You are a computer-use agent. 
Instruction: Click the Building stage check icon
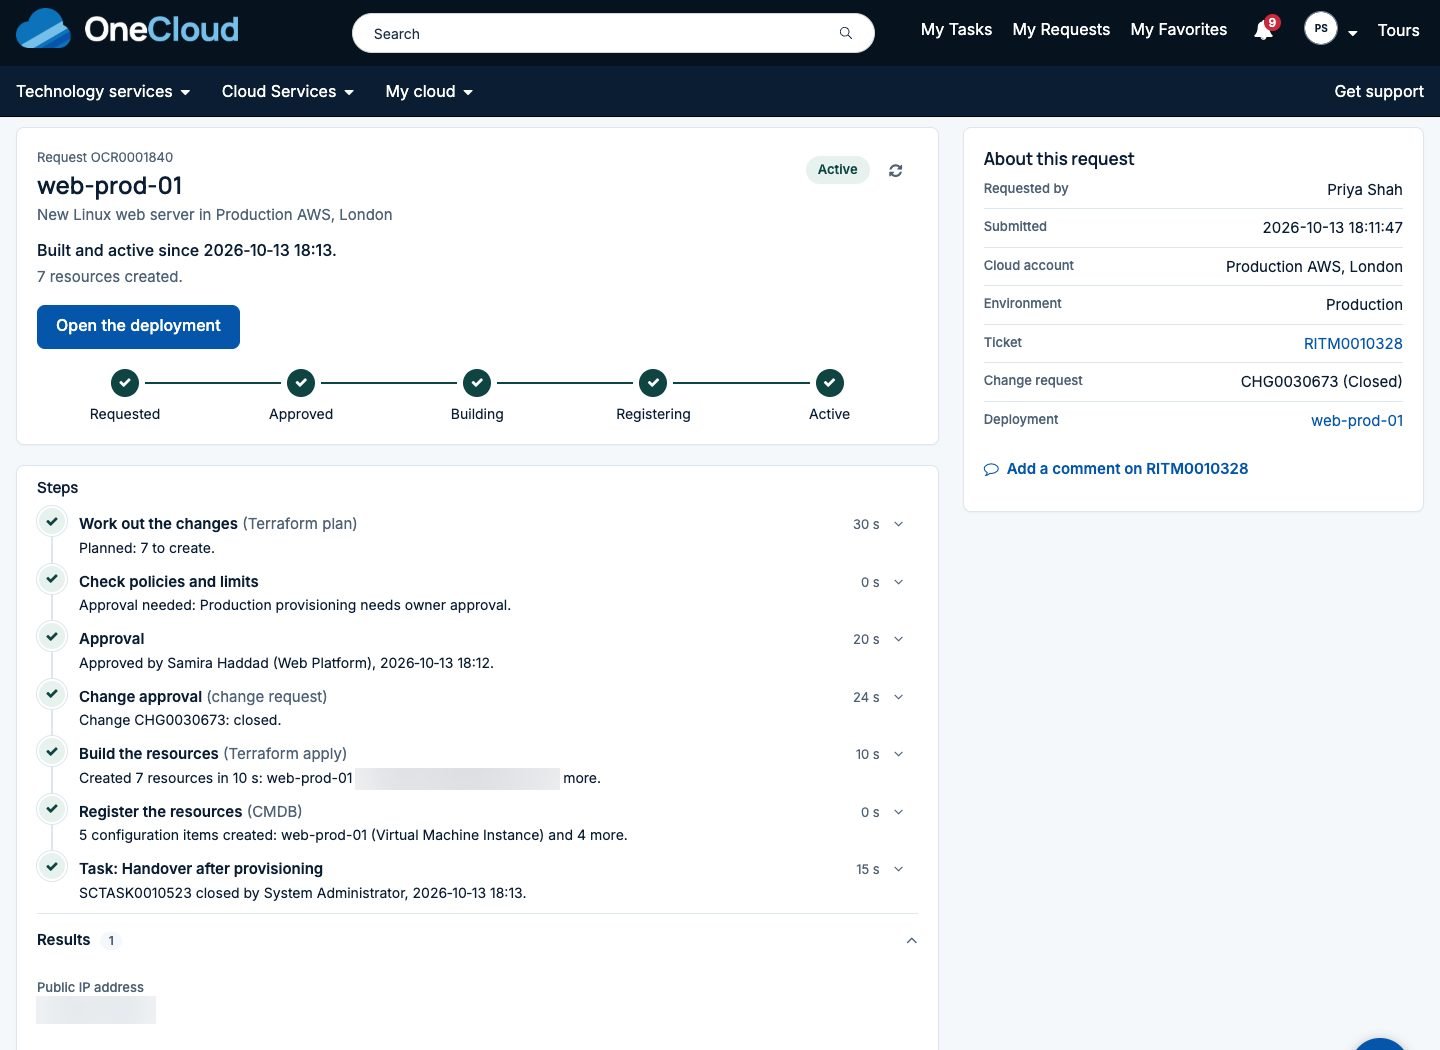pyautogui.click(x=477, y=383)
